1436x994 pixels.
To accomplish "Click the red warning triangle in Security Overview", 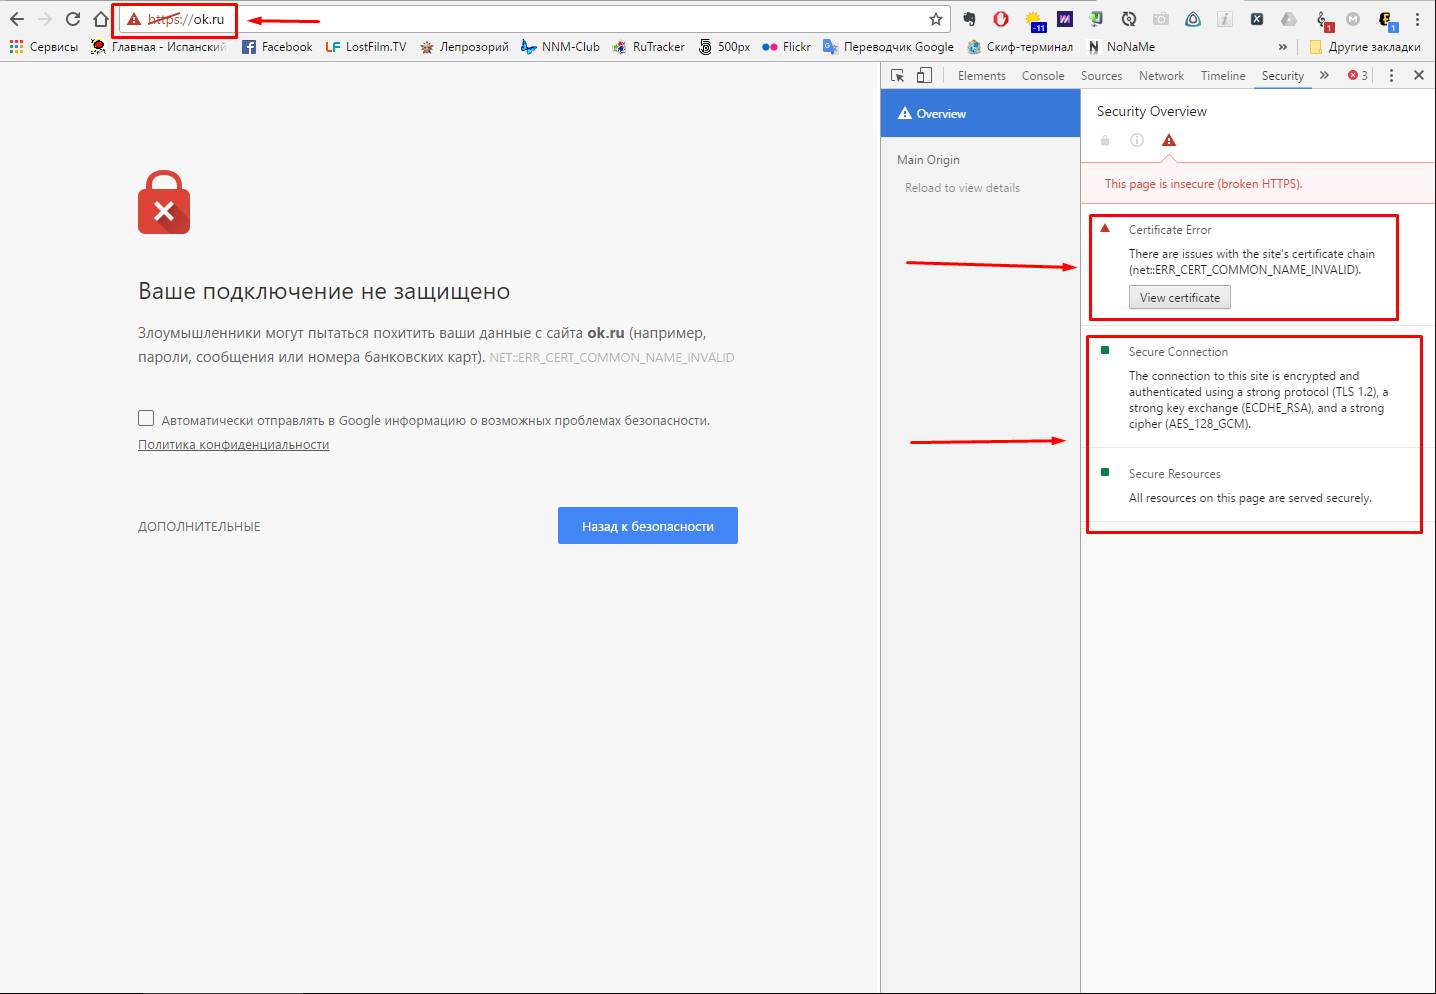I will (1169, 140).
